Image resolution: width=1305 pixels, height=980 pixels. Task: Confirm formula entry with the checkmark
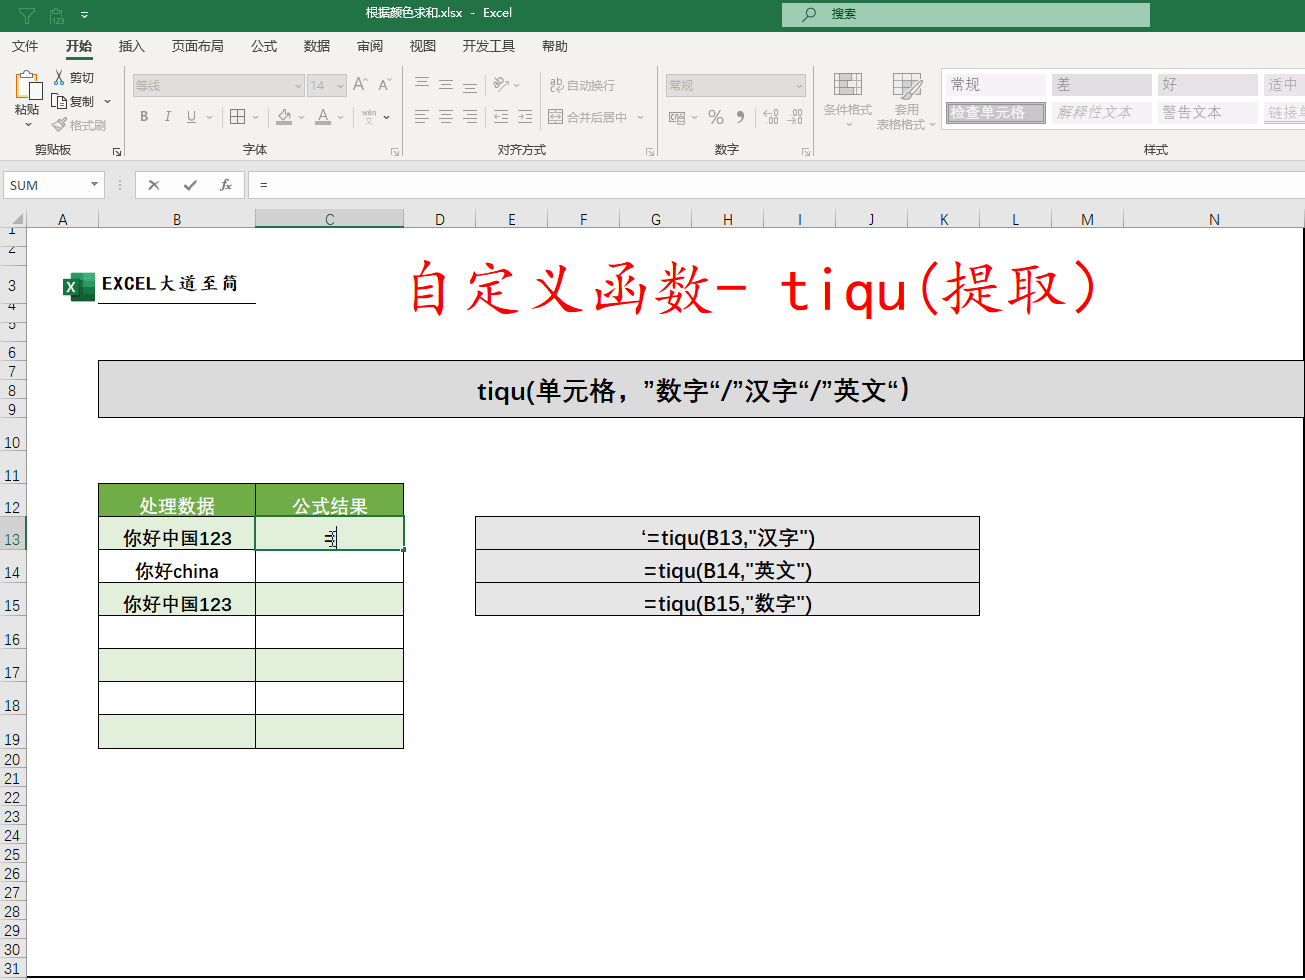190,185
